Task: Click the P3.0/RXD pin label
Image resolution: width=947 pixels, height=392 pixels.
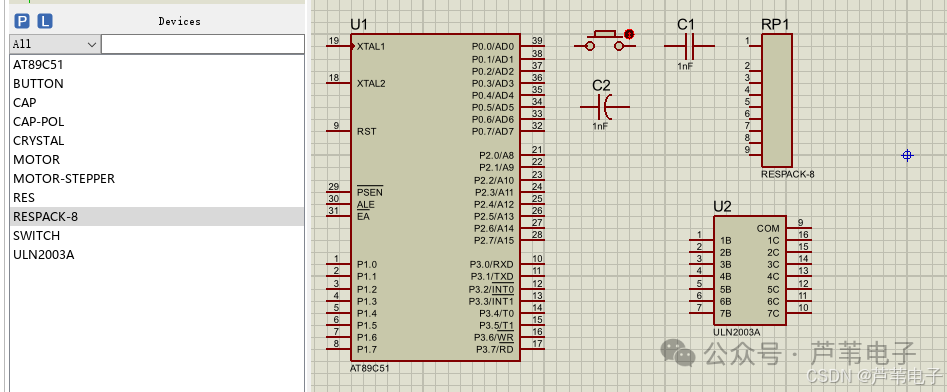Action: coord(492,264)
